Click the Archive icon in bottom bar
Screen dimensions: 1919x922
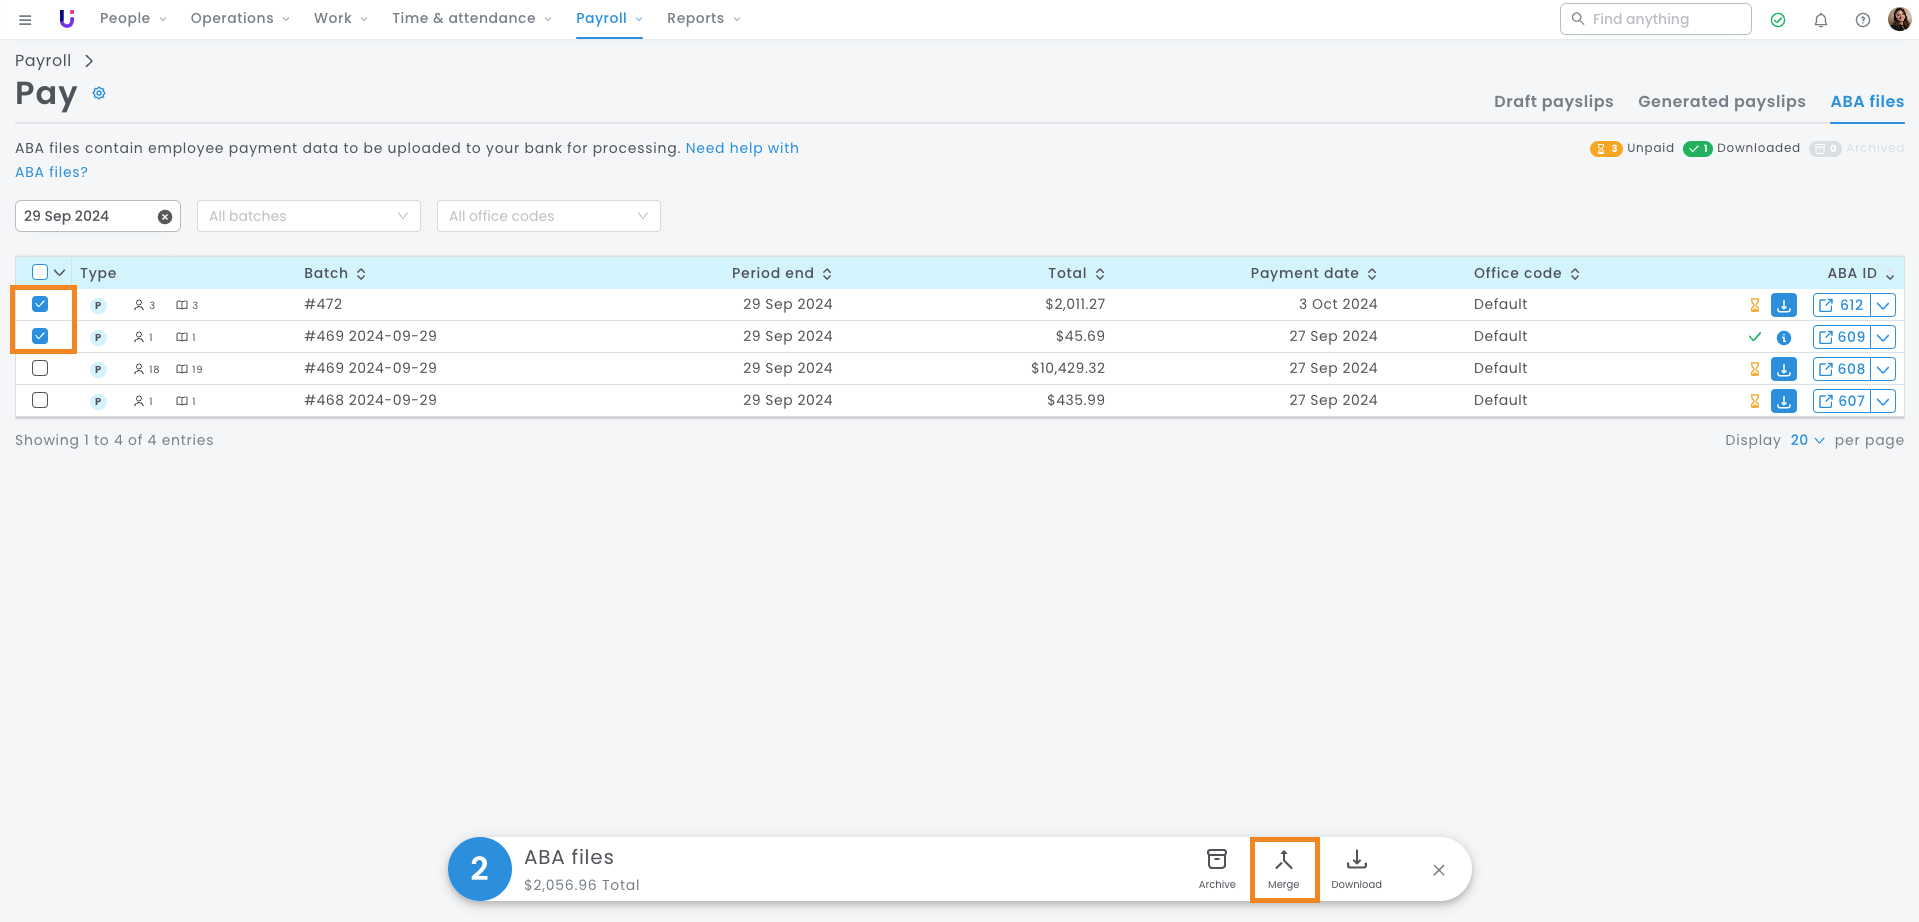pyautogui.click(x=1216, y=868)
